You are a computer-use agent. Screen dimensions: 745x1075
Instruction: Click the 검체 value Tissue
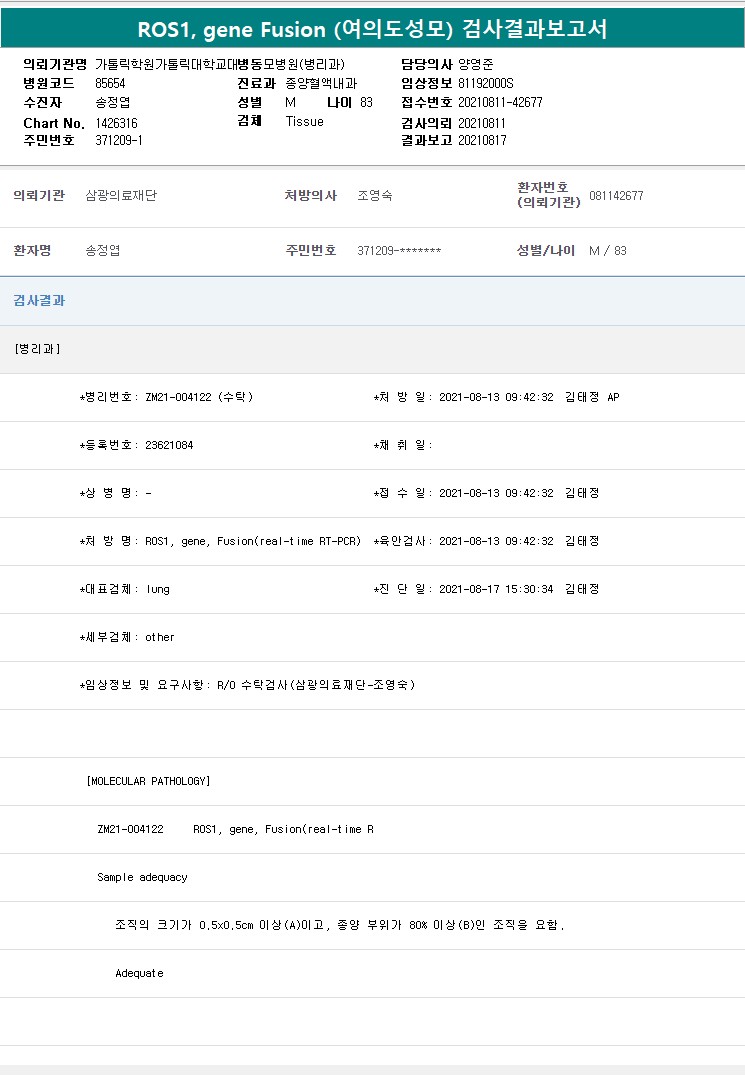(304, 121)
